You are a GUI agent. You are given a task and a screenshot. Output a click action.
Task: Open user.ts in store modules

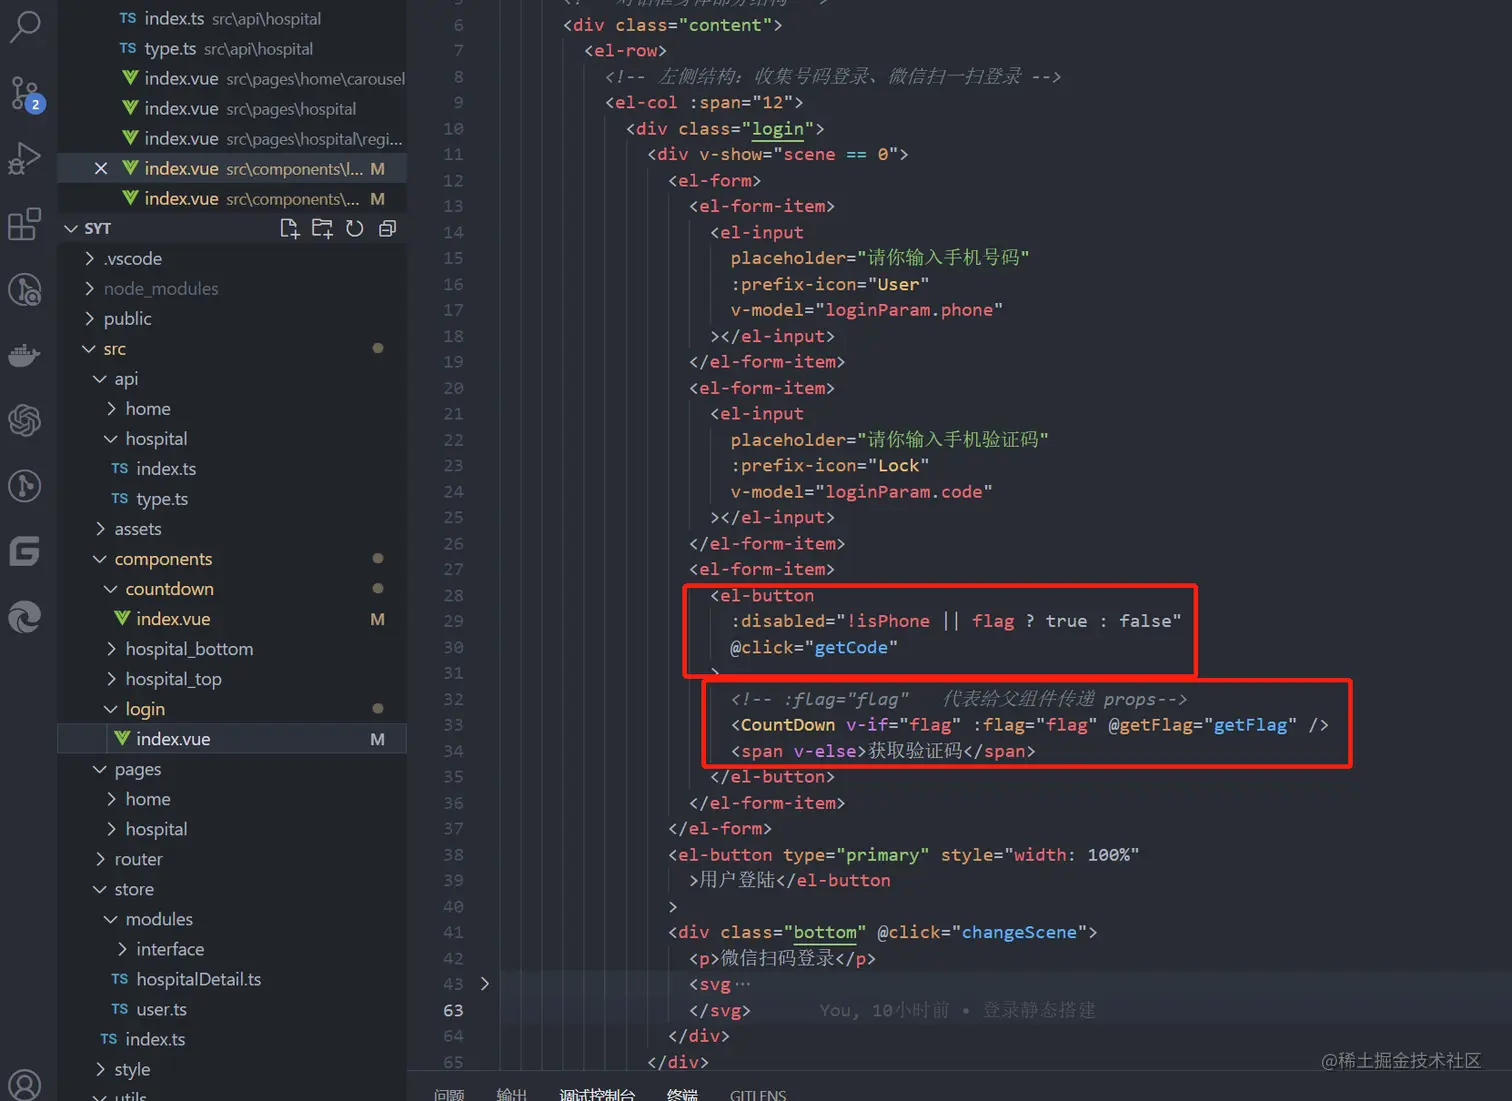coord(232,1008)
